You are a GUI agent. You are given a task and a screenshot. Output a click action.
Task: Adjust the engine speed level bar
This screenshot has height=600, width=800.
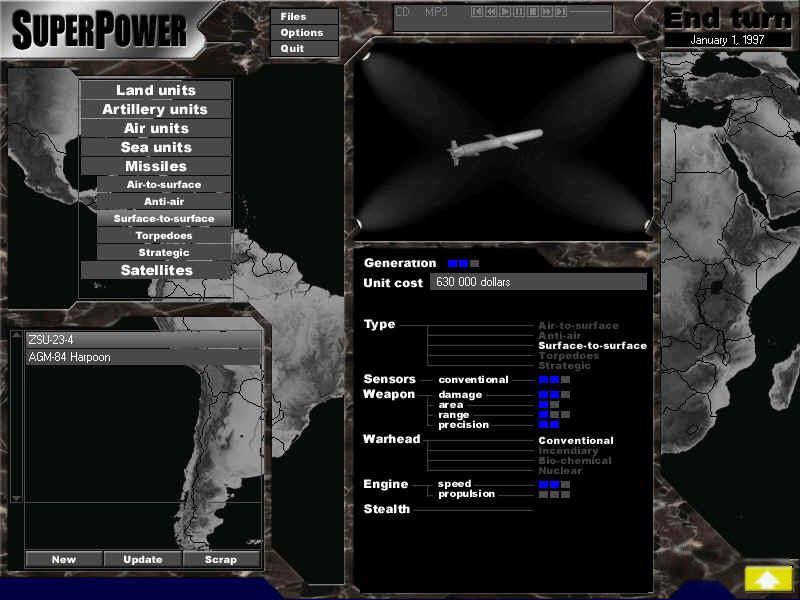[x=554, y=484]
